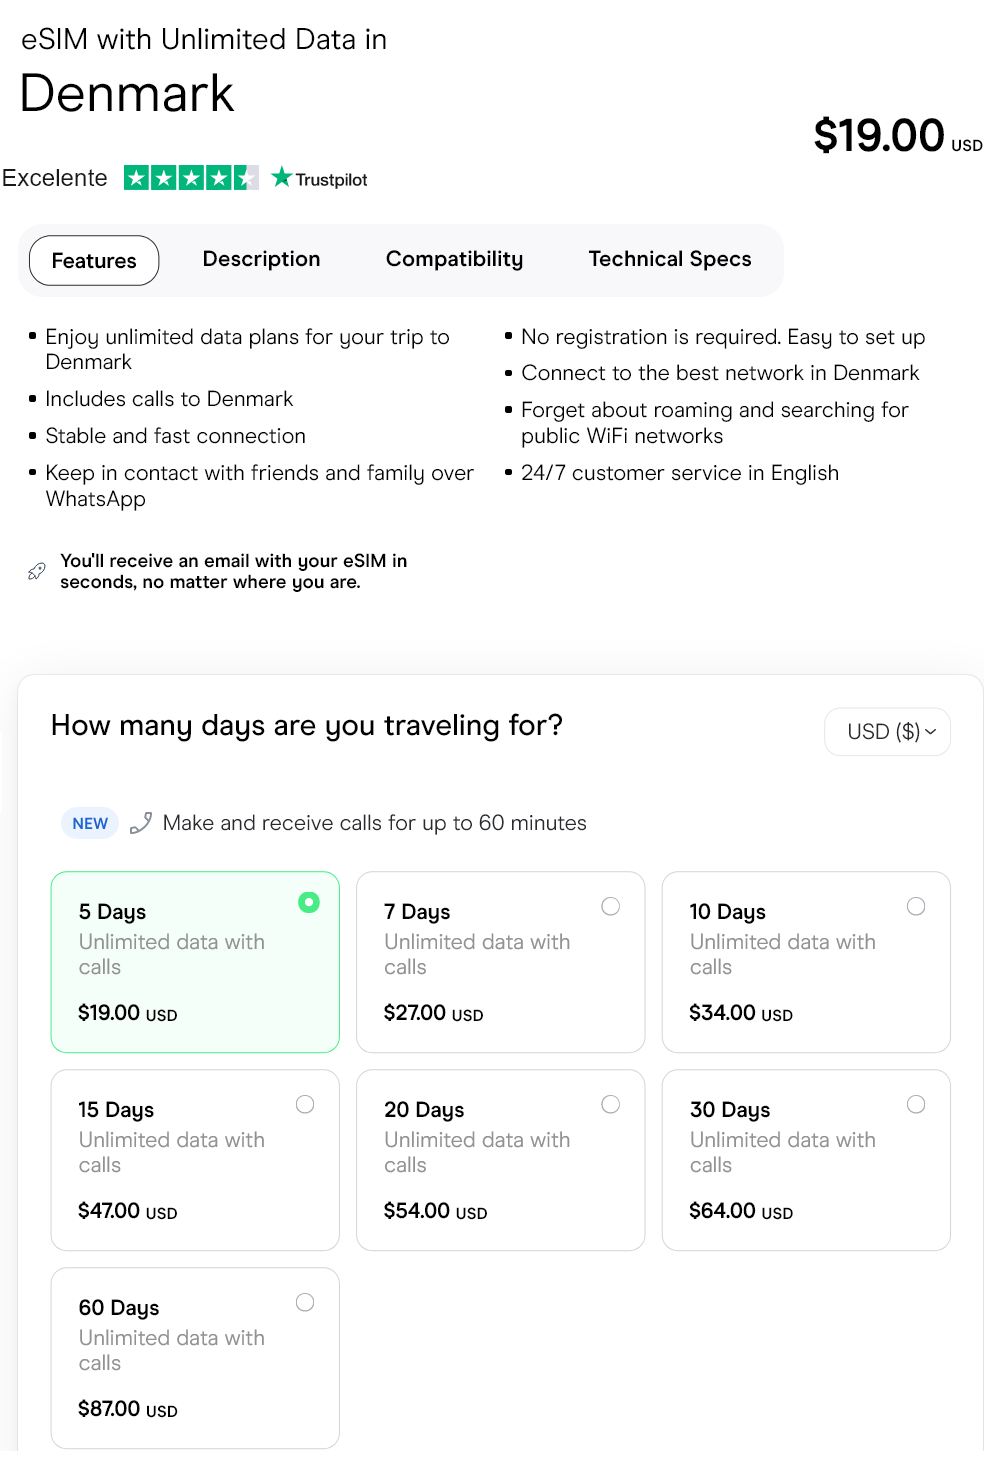Switch to the Features tab
The height and width of the screenshot is (1464, 992).
[94, 261]
